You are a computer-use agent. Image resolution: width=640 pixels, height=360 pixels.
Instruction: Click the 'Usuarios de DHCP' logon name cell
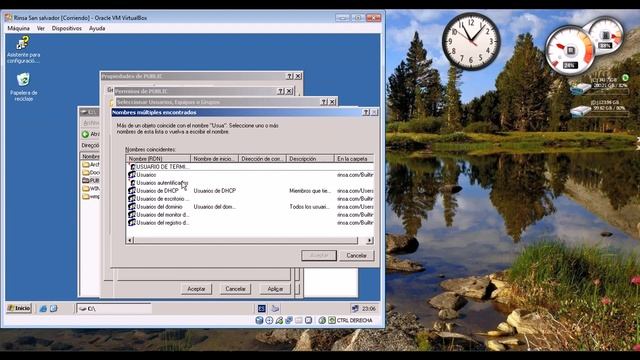[x=215, y=191]
